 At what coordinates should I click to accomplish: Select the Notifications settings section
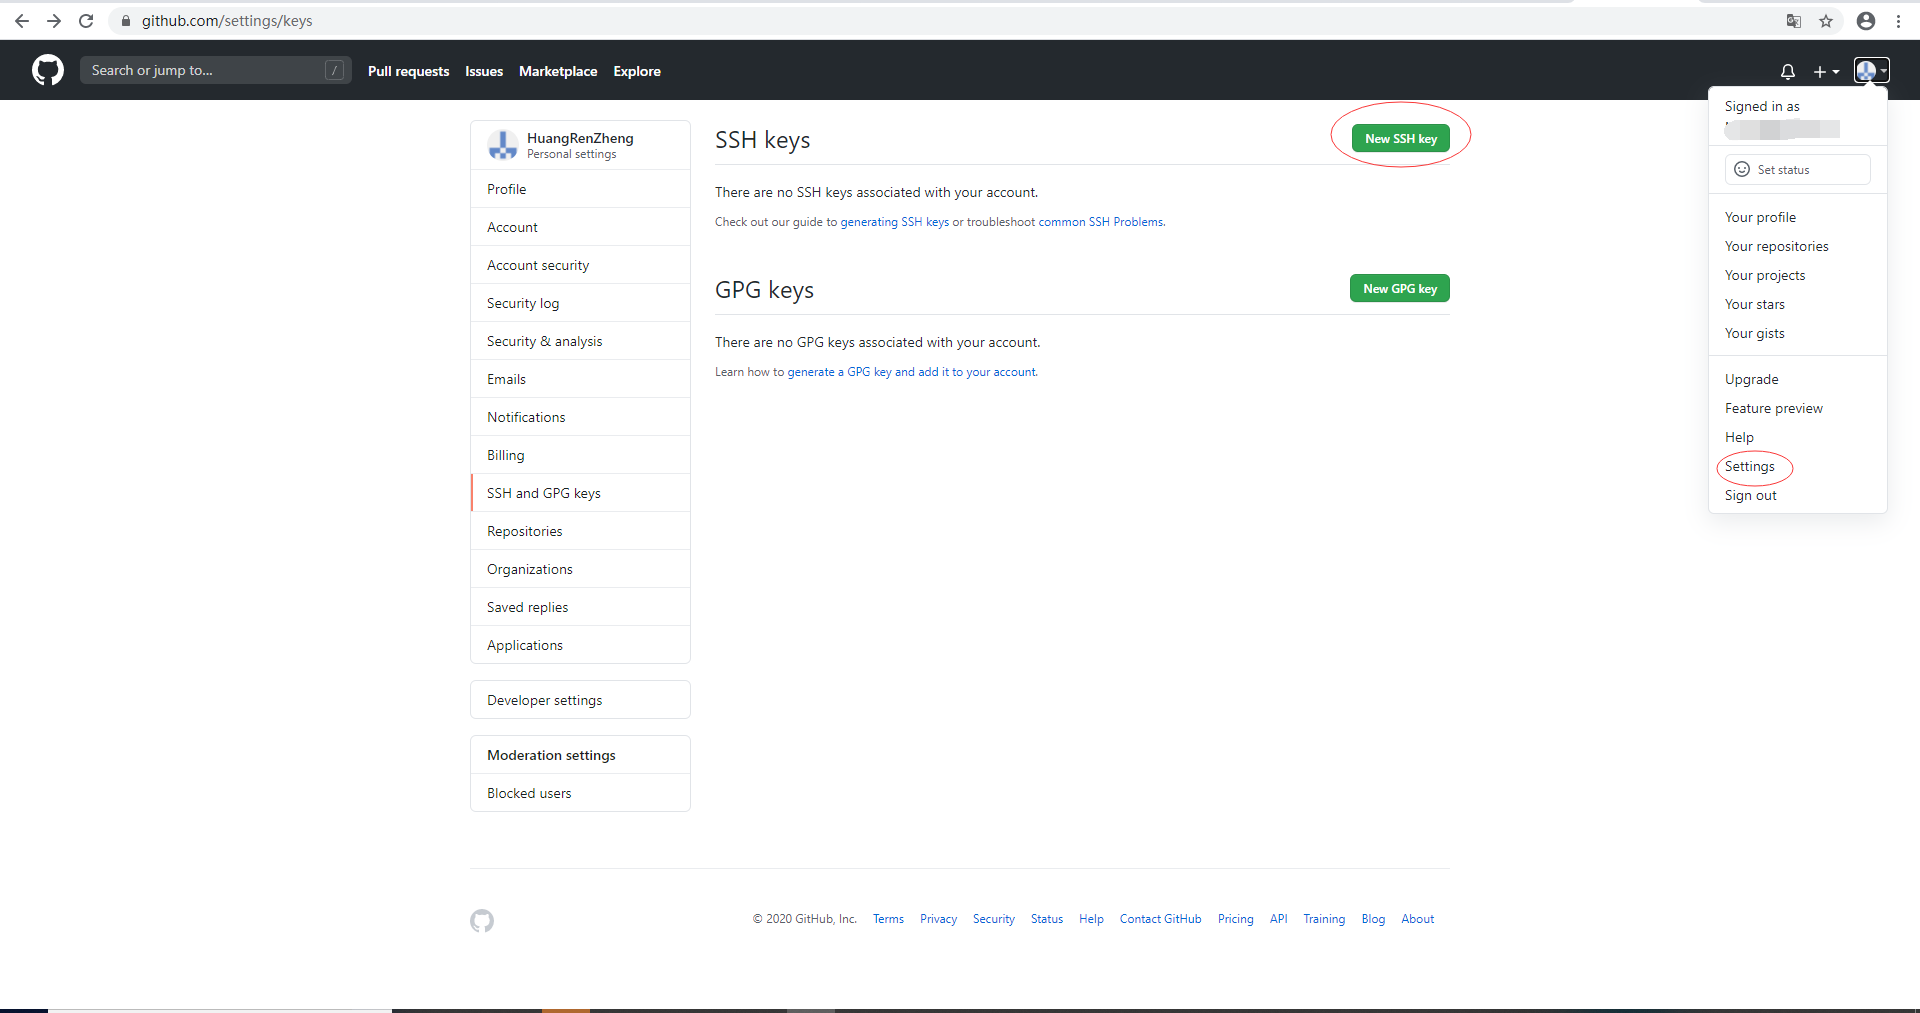(x=525, y=417)
